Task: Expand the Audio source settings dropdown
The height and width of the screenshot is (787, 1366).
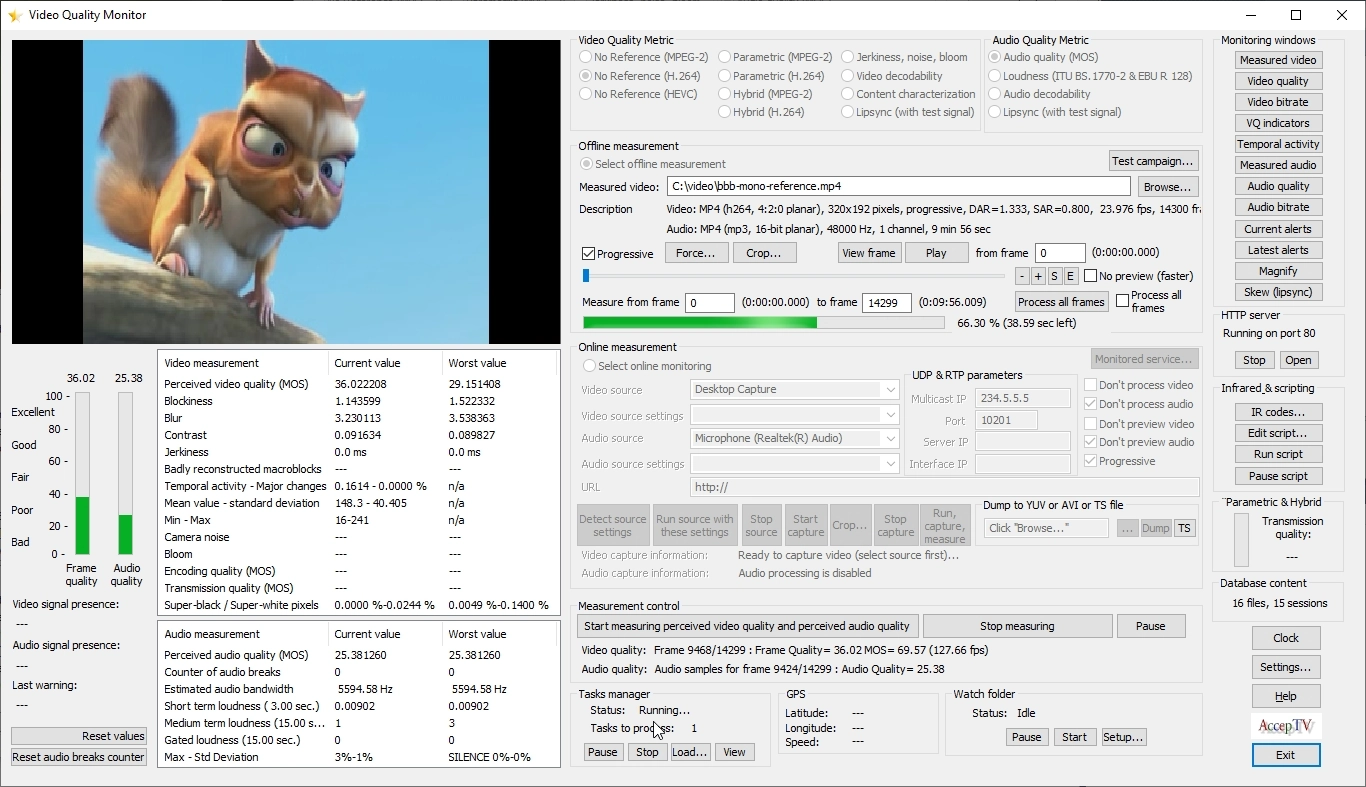Action: pos(795,463)
